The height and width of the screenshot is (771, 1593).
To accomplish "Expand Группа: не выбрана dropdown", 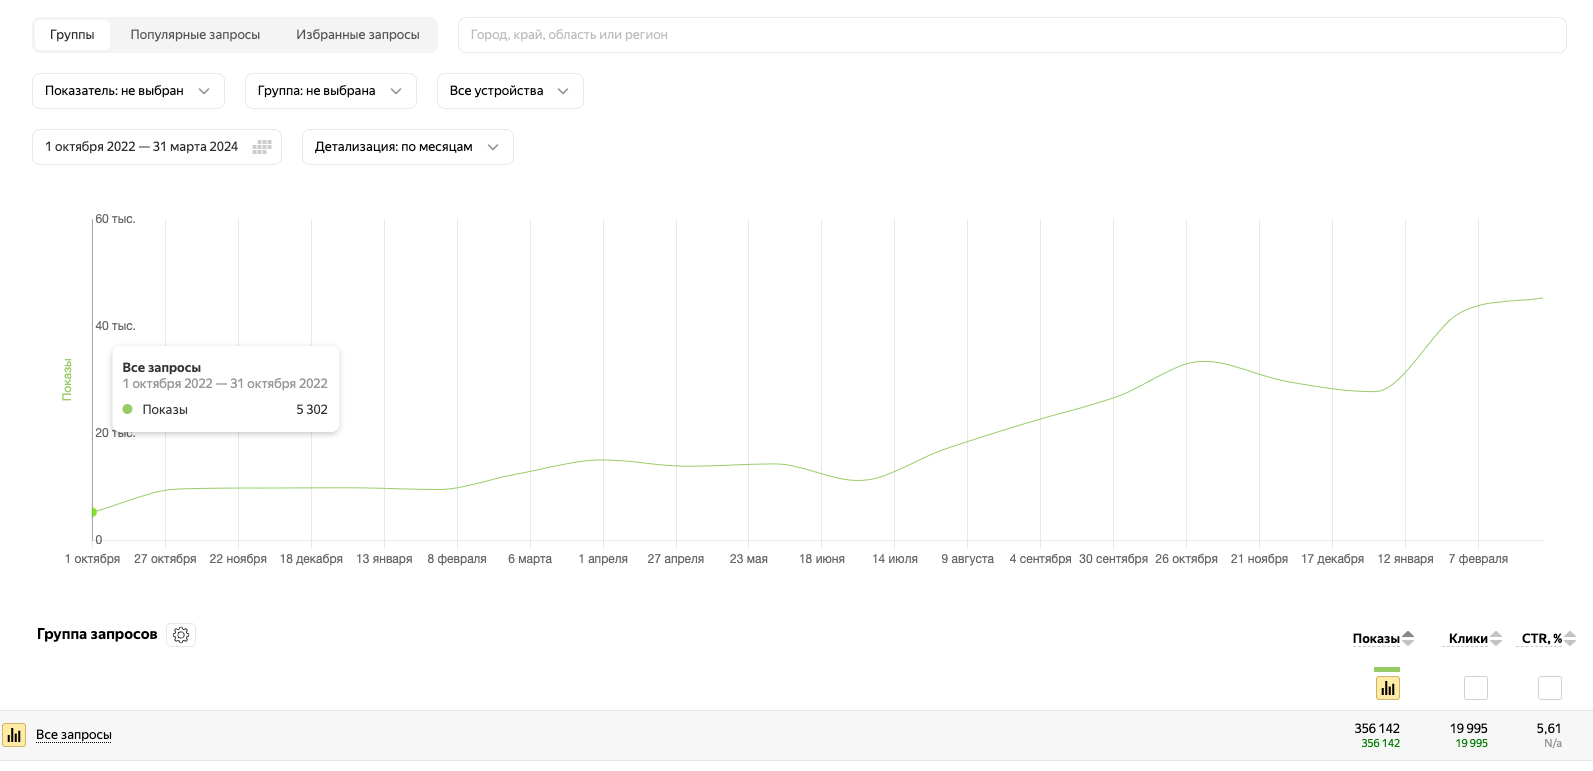I will click(330, 91).
